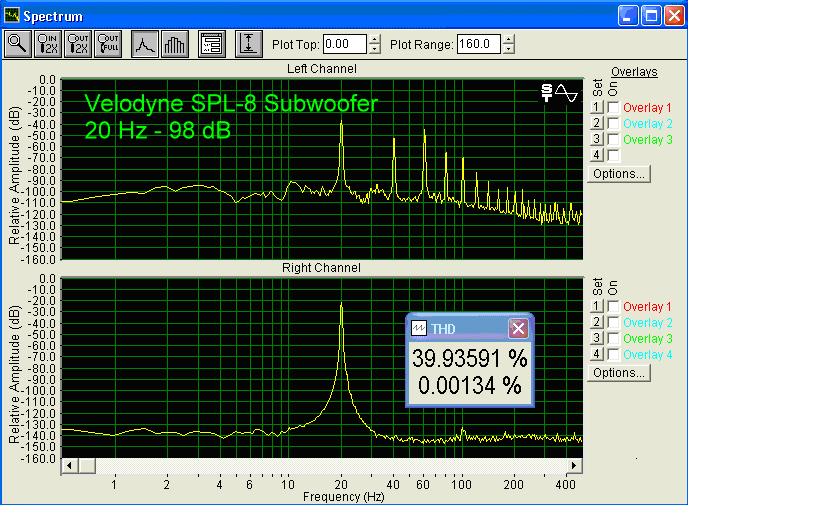Enable Overlay 3 on the Right Channel
840x525 pixels.
613,339
